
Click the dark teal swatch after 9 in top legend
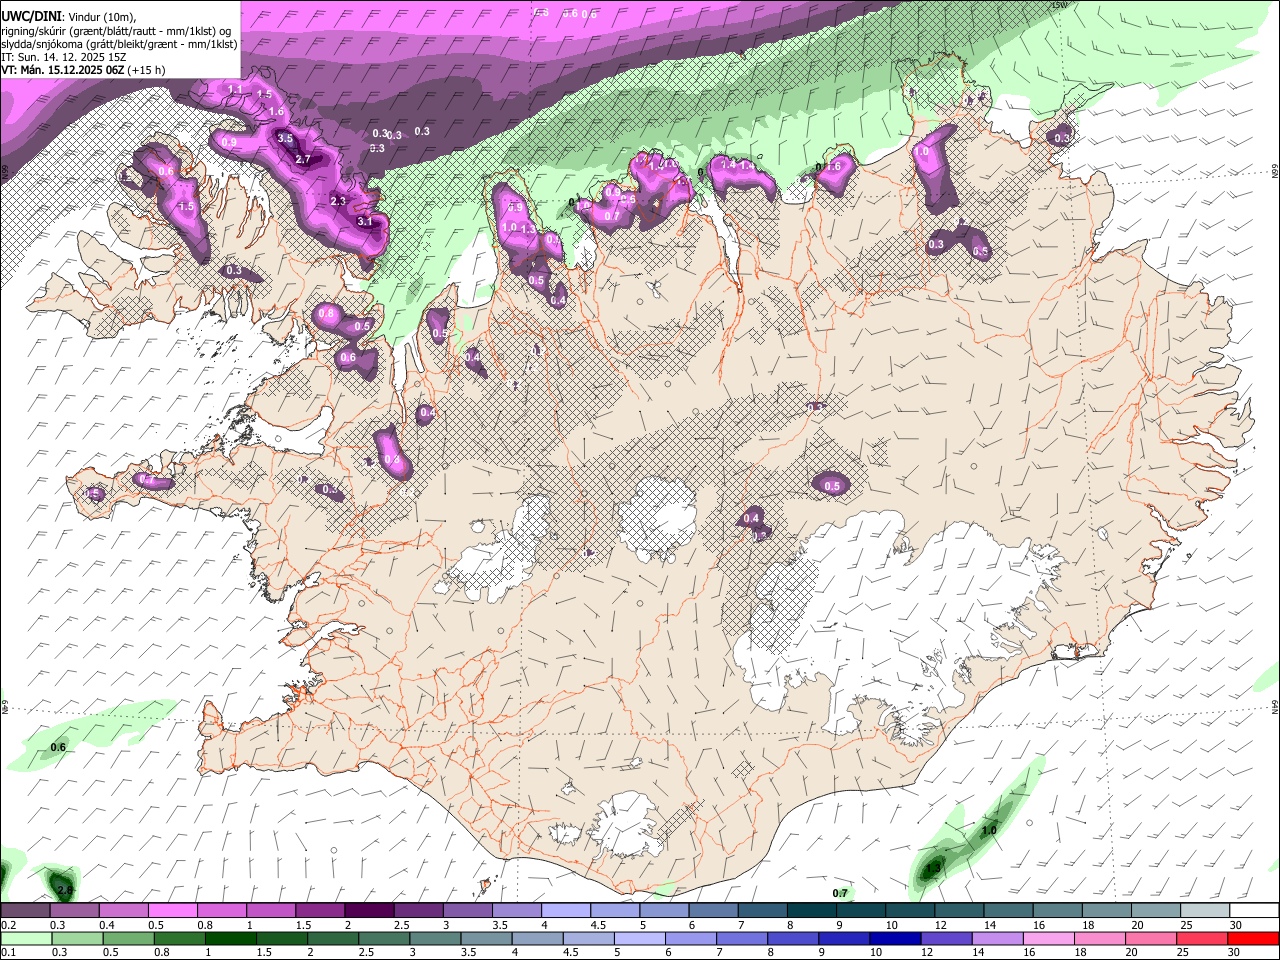pos(860,911)
